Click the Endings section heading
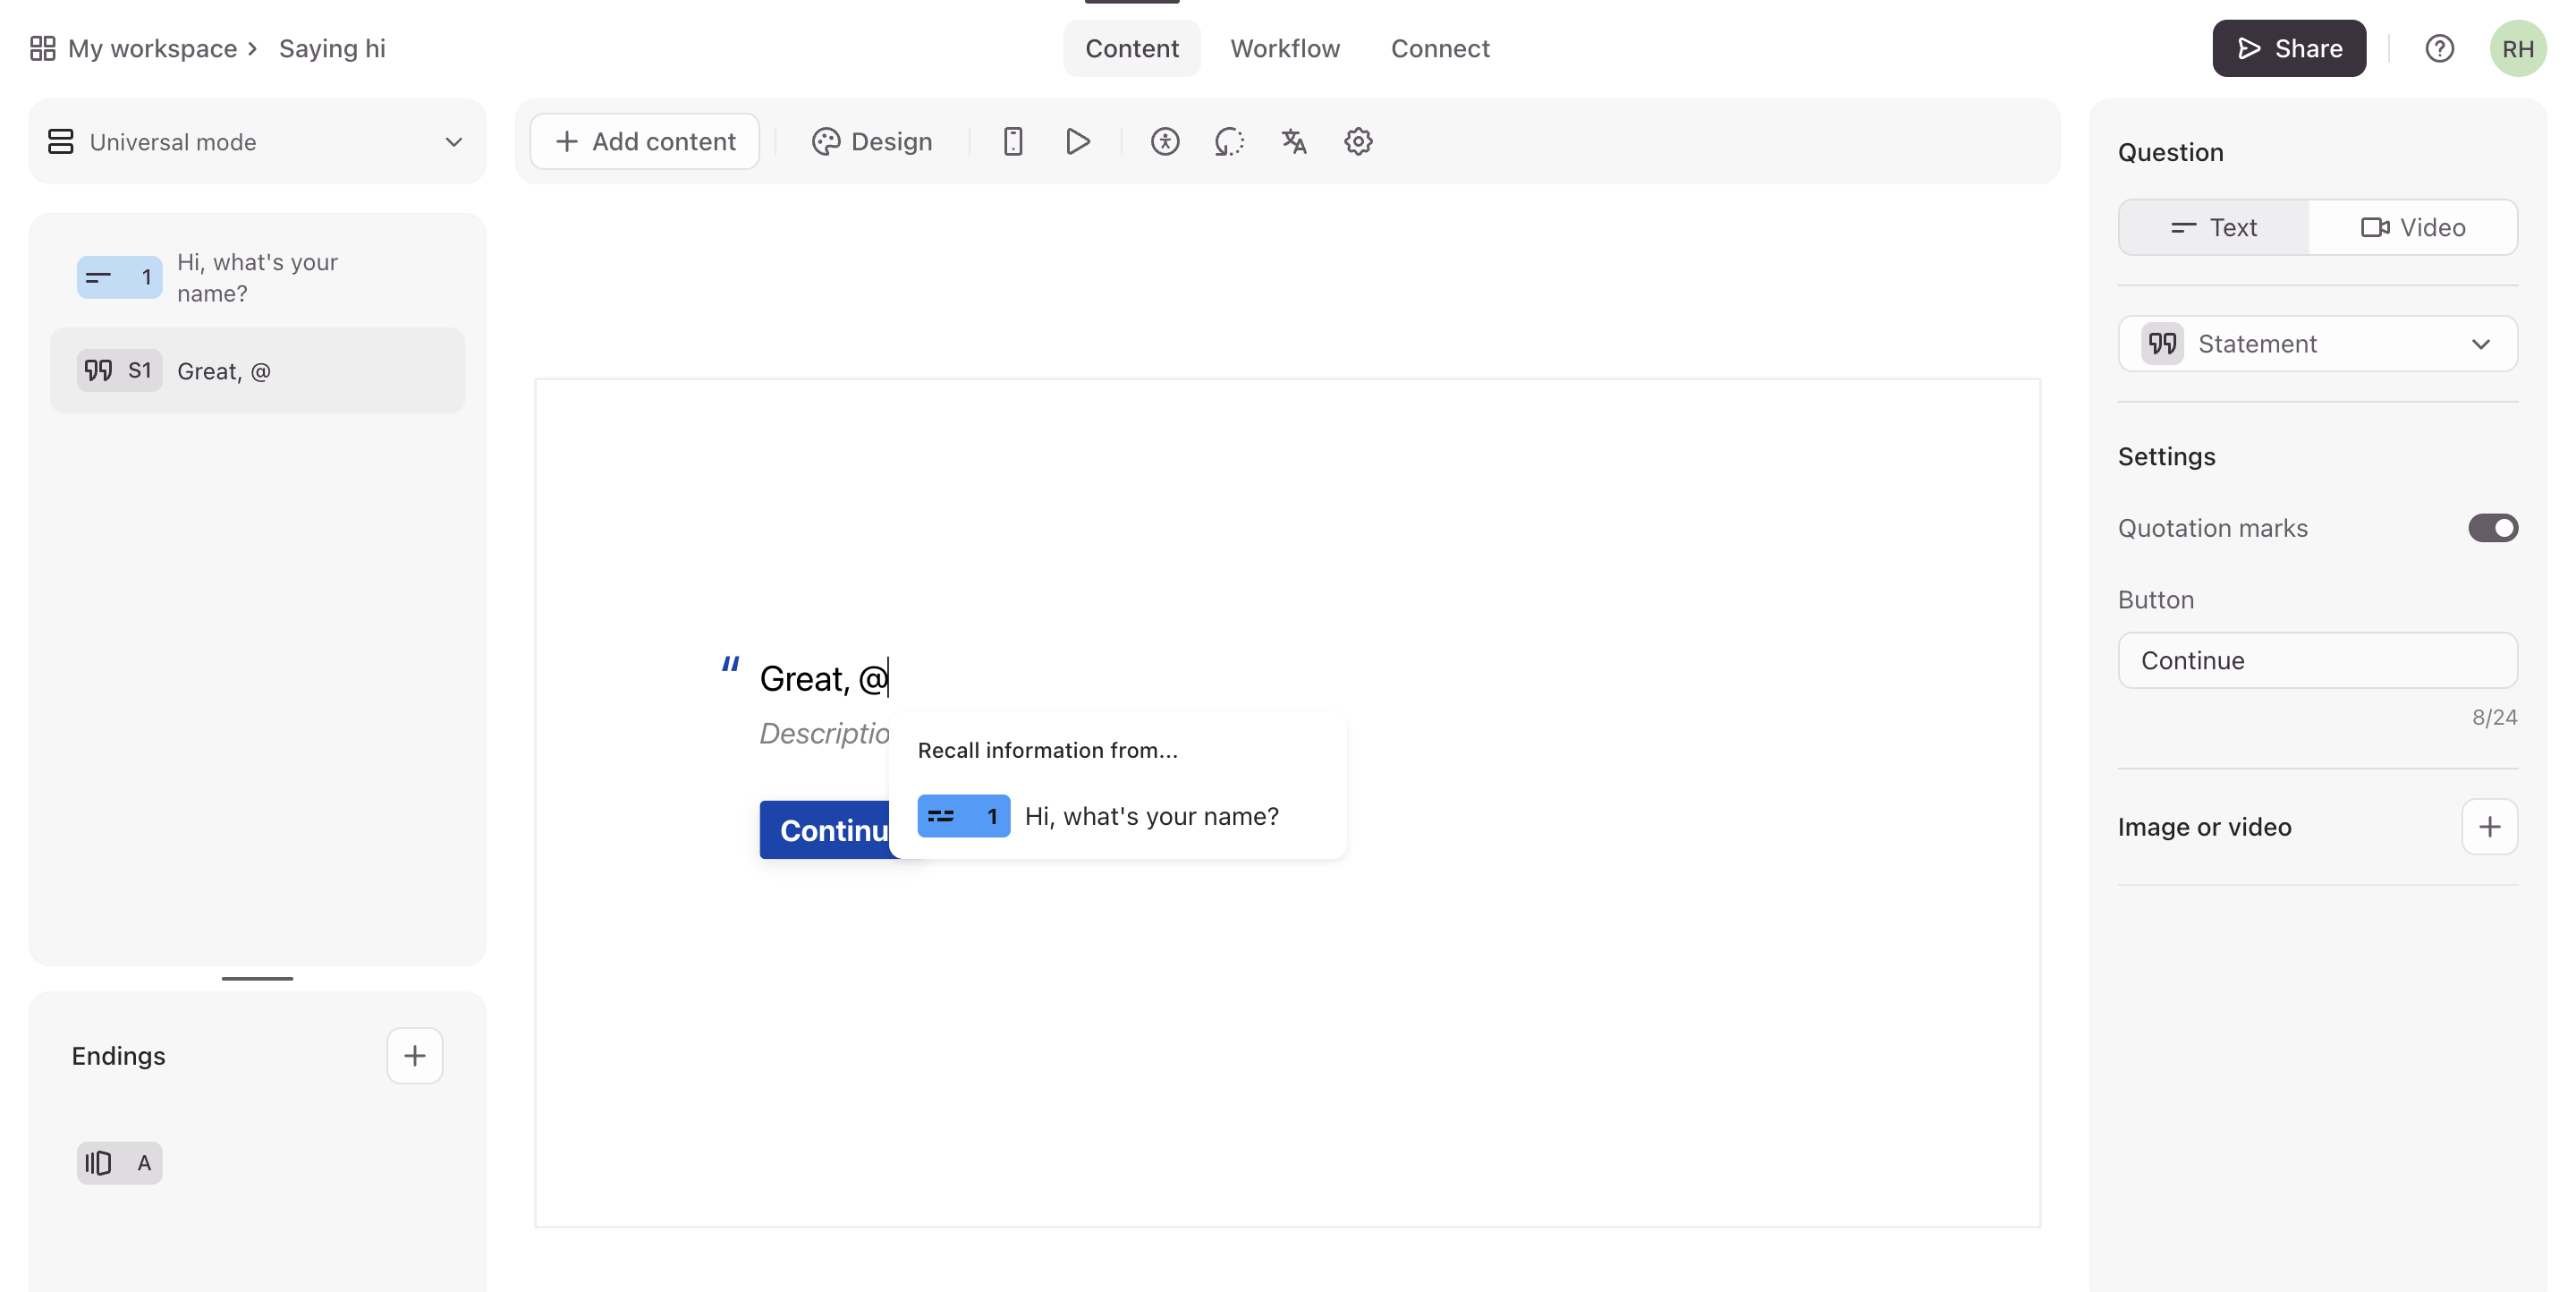The image size is (2576, 1292). coord(118,1055)
